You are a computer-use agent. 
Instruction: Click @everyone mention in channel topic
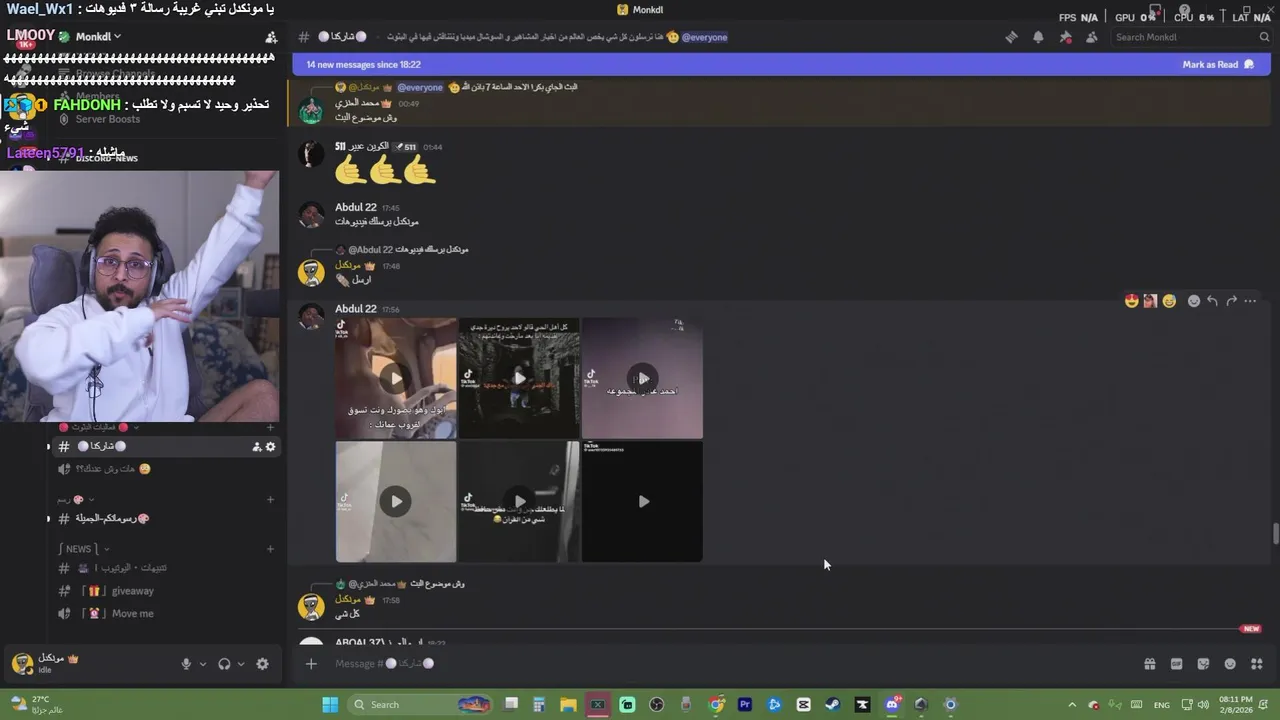pyautogui.click(x=704, y=37)
